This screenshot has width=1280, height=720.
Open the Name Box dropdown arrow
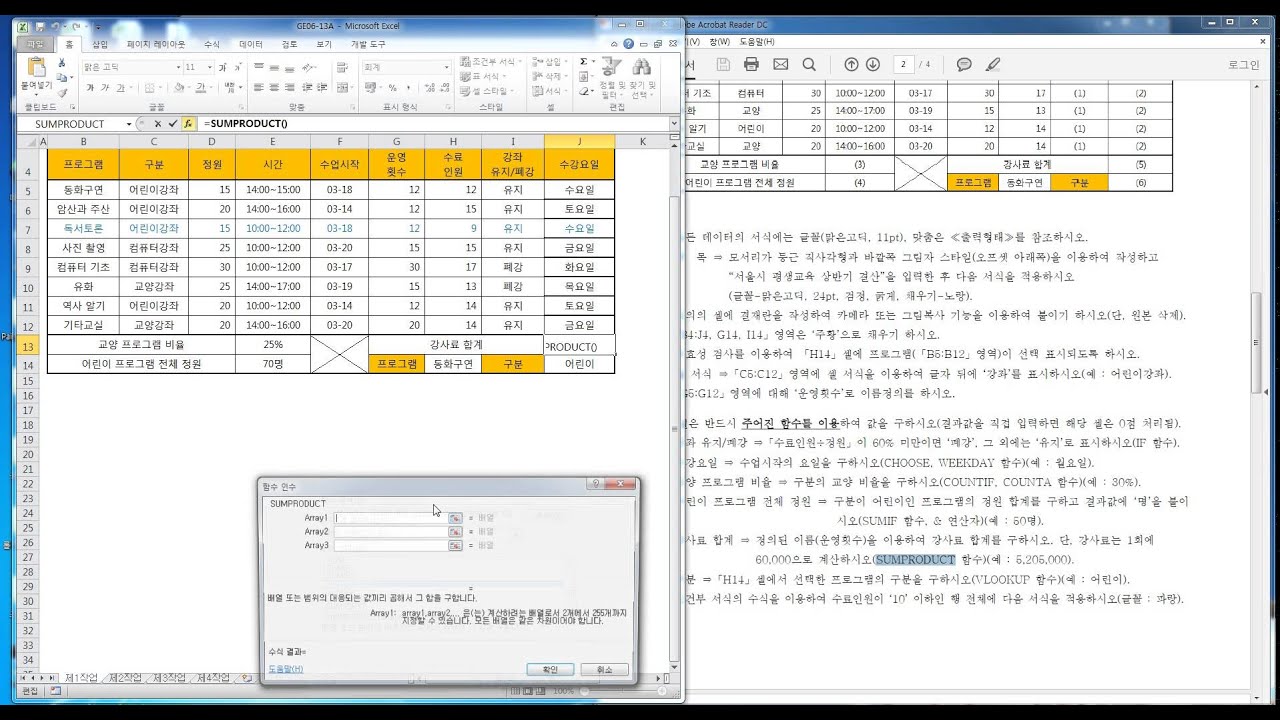pyautogui.click(x=129, y=124)
